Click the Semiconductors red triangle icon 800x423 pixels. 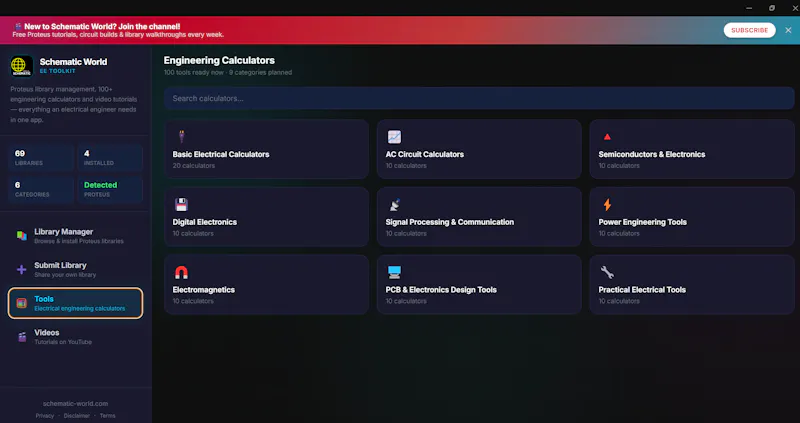tap(607, 137)
